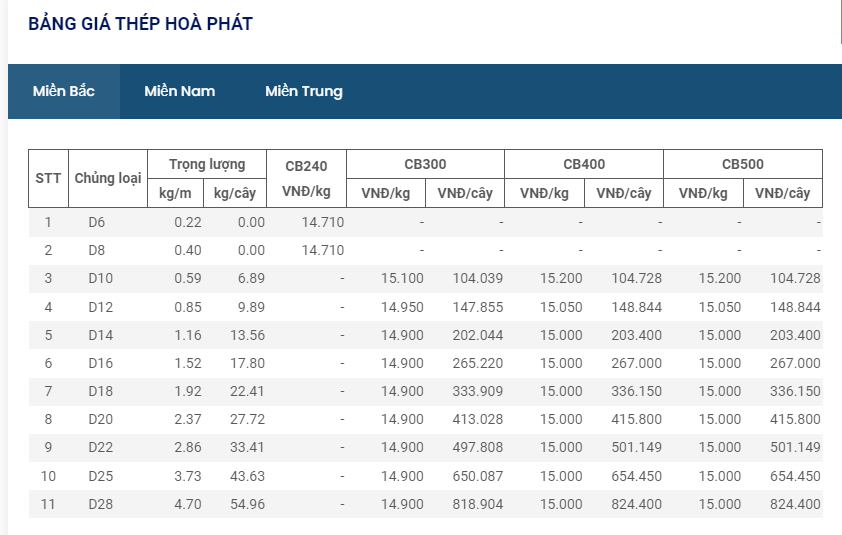The width and height of the screenshot is (842, 535).
Task: Click the CB300 group header
Action: click(425, 164)
